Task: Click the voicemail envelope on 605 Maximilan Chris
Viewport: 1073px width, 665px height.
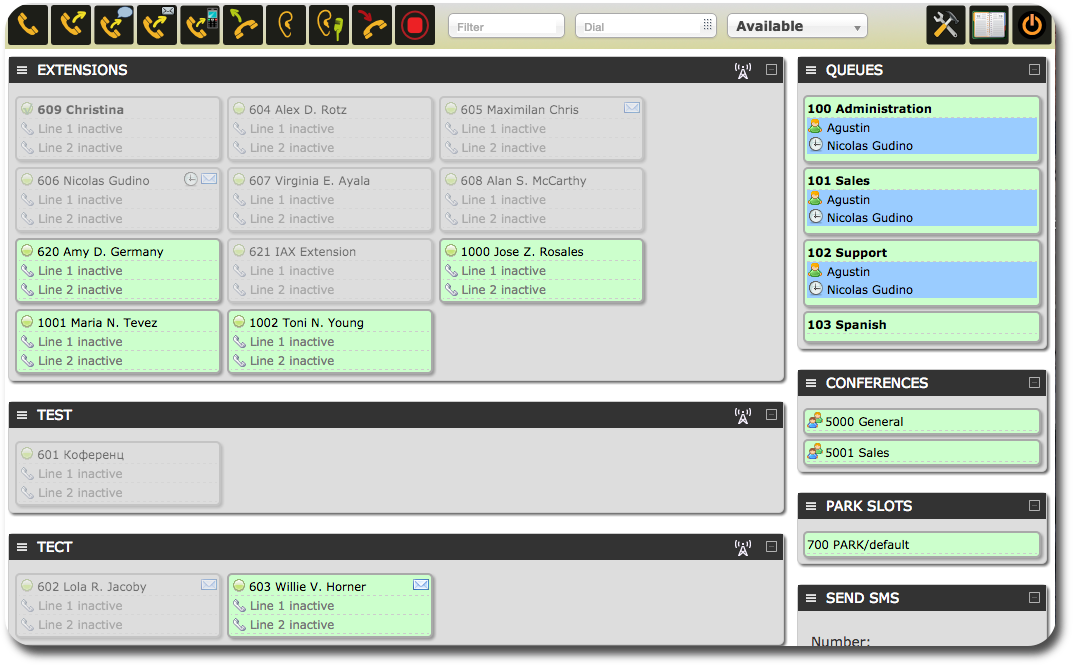Action: pyautogui.click(x=632, y=107)
